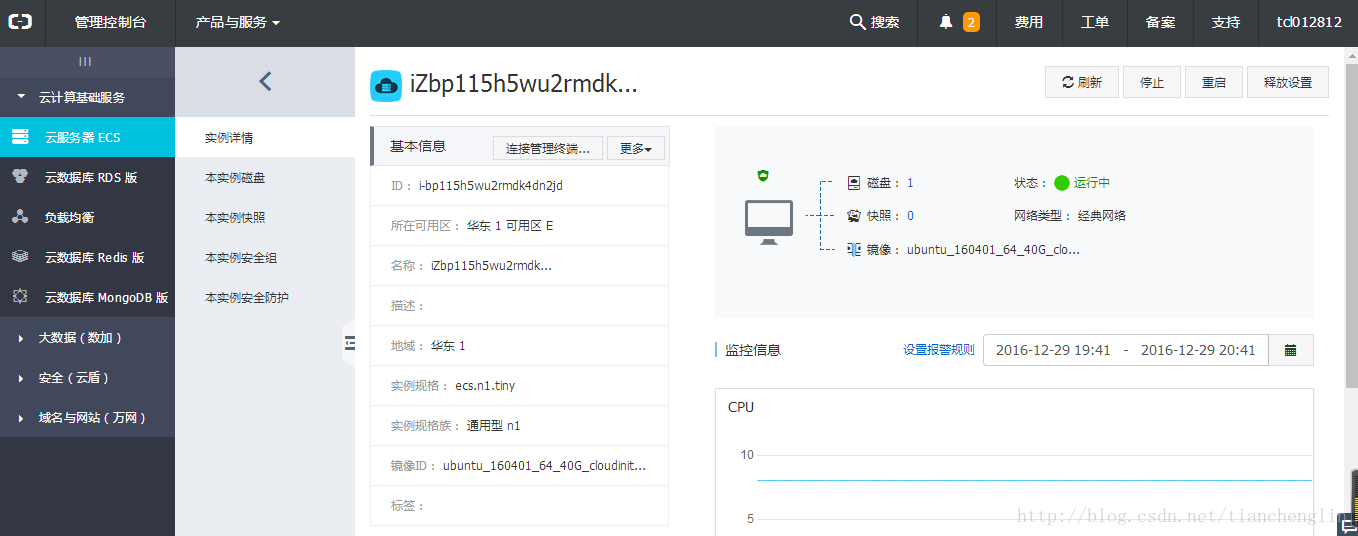Open the 工单 menu item

(x=1095, y=22)
